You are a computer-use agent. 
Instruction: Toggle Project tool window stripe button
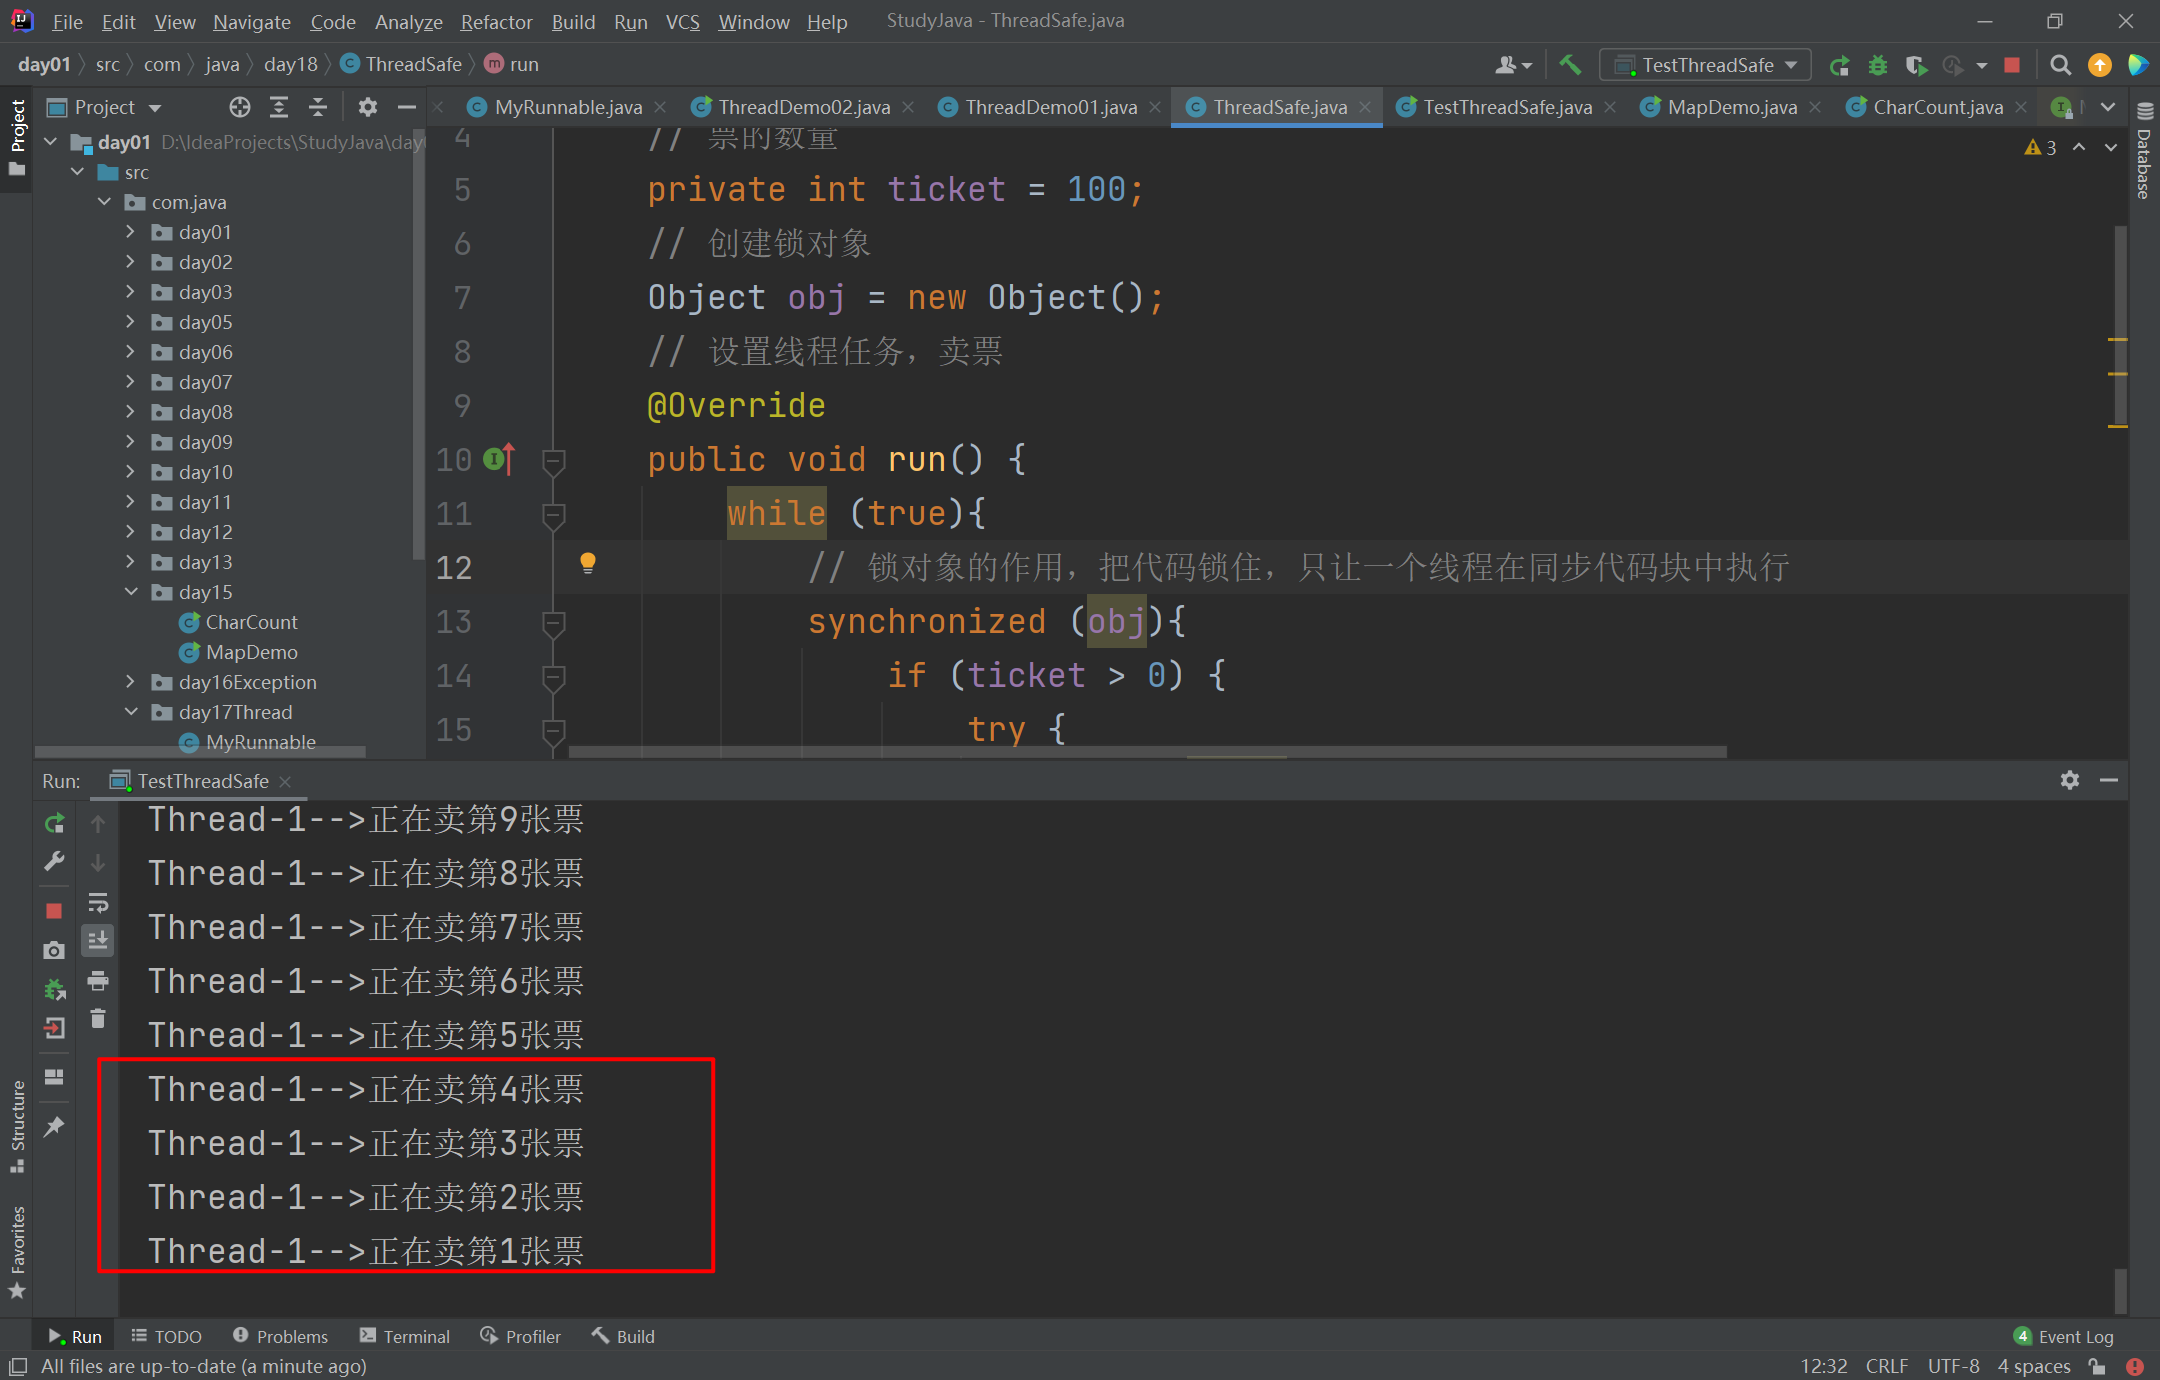pos(17,138)
